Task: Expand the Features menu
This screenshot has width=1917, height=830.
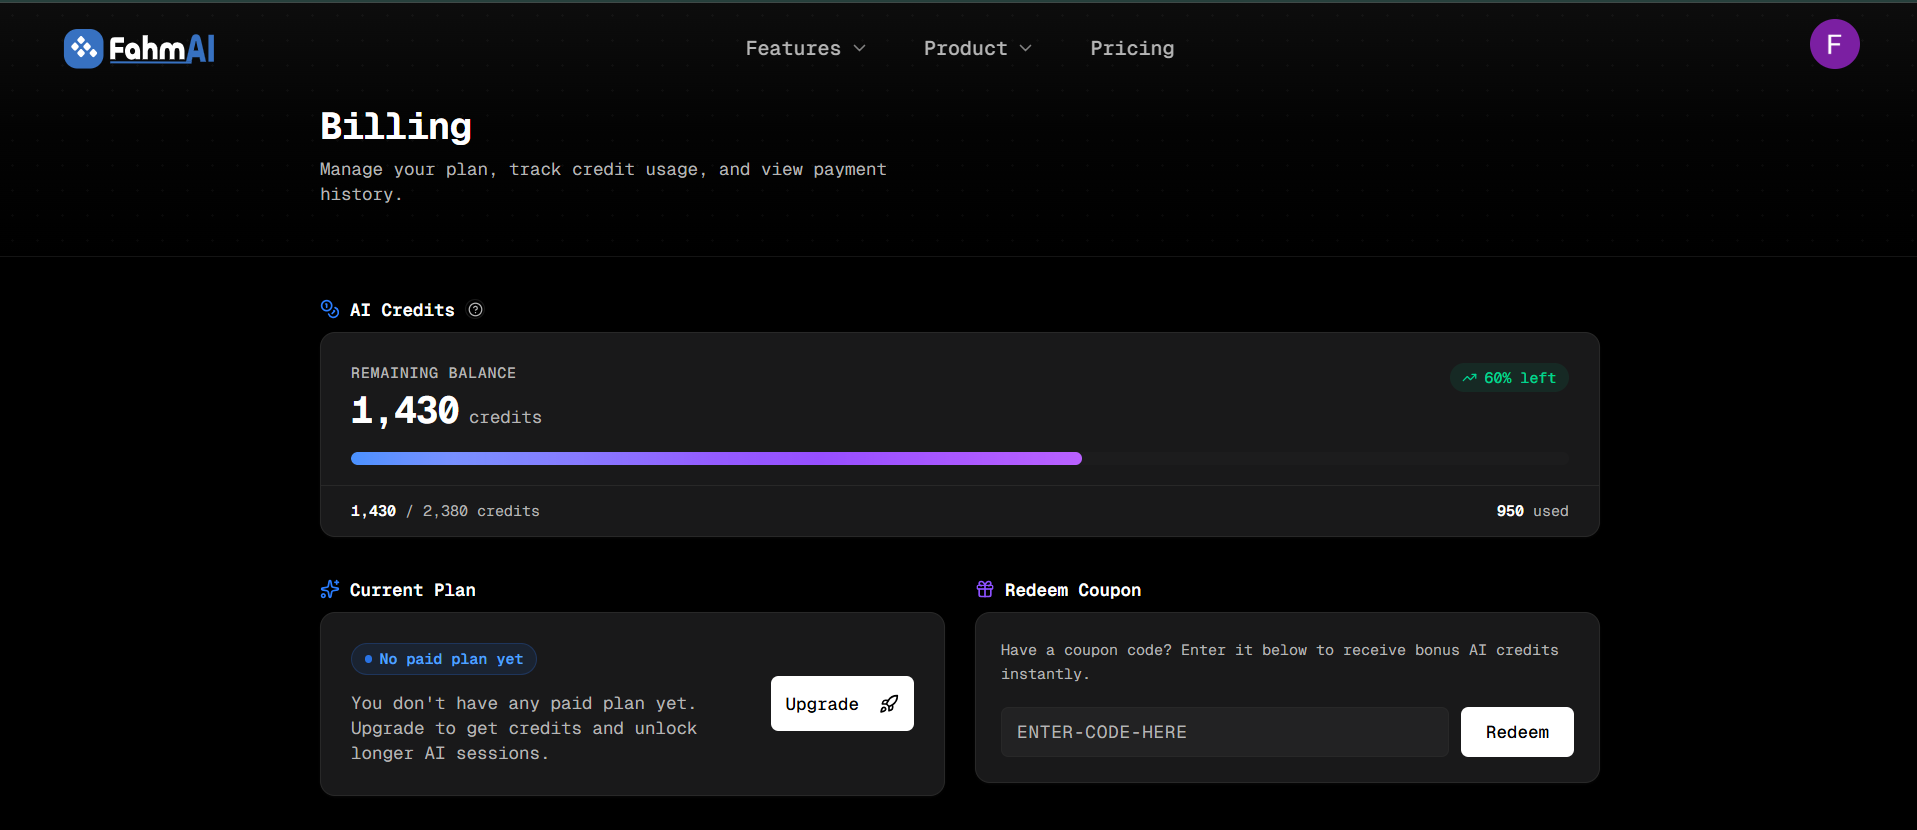Action: (x=806, y=48)
